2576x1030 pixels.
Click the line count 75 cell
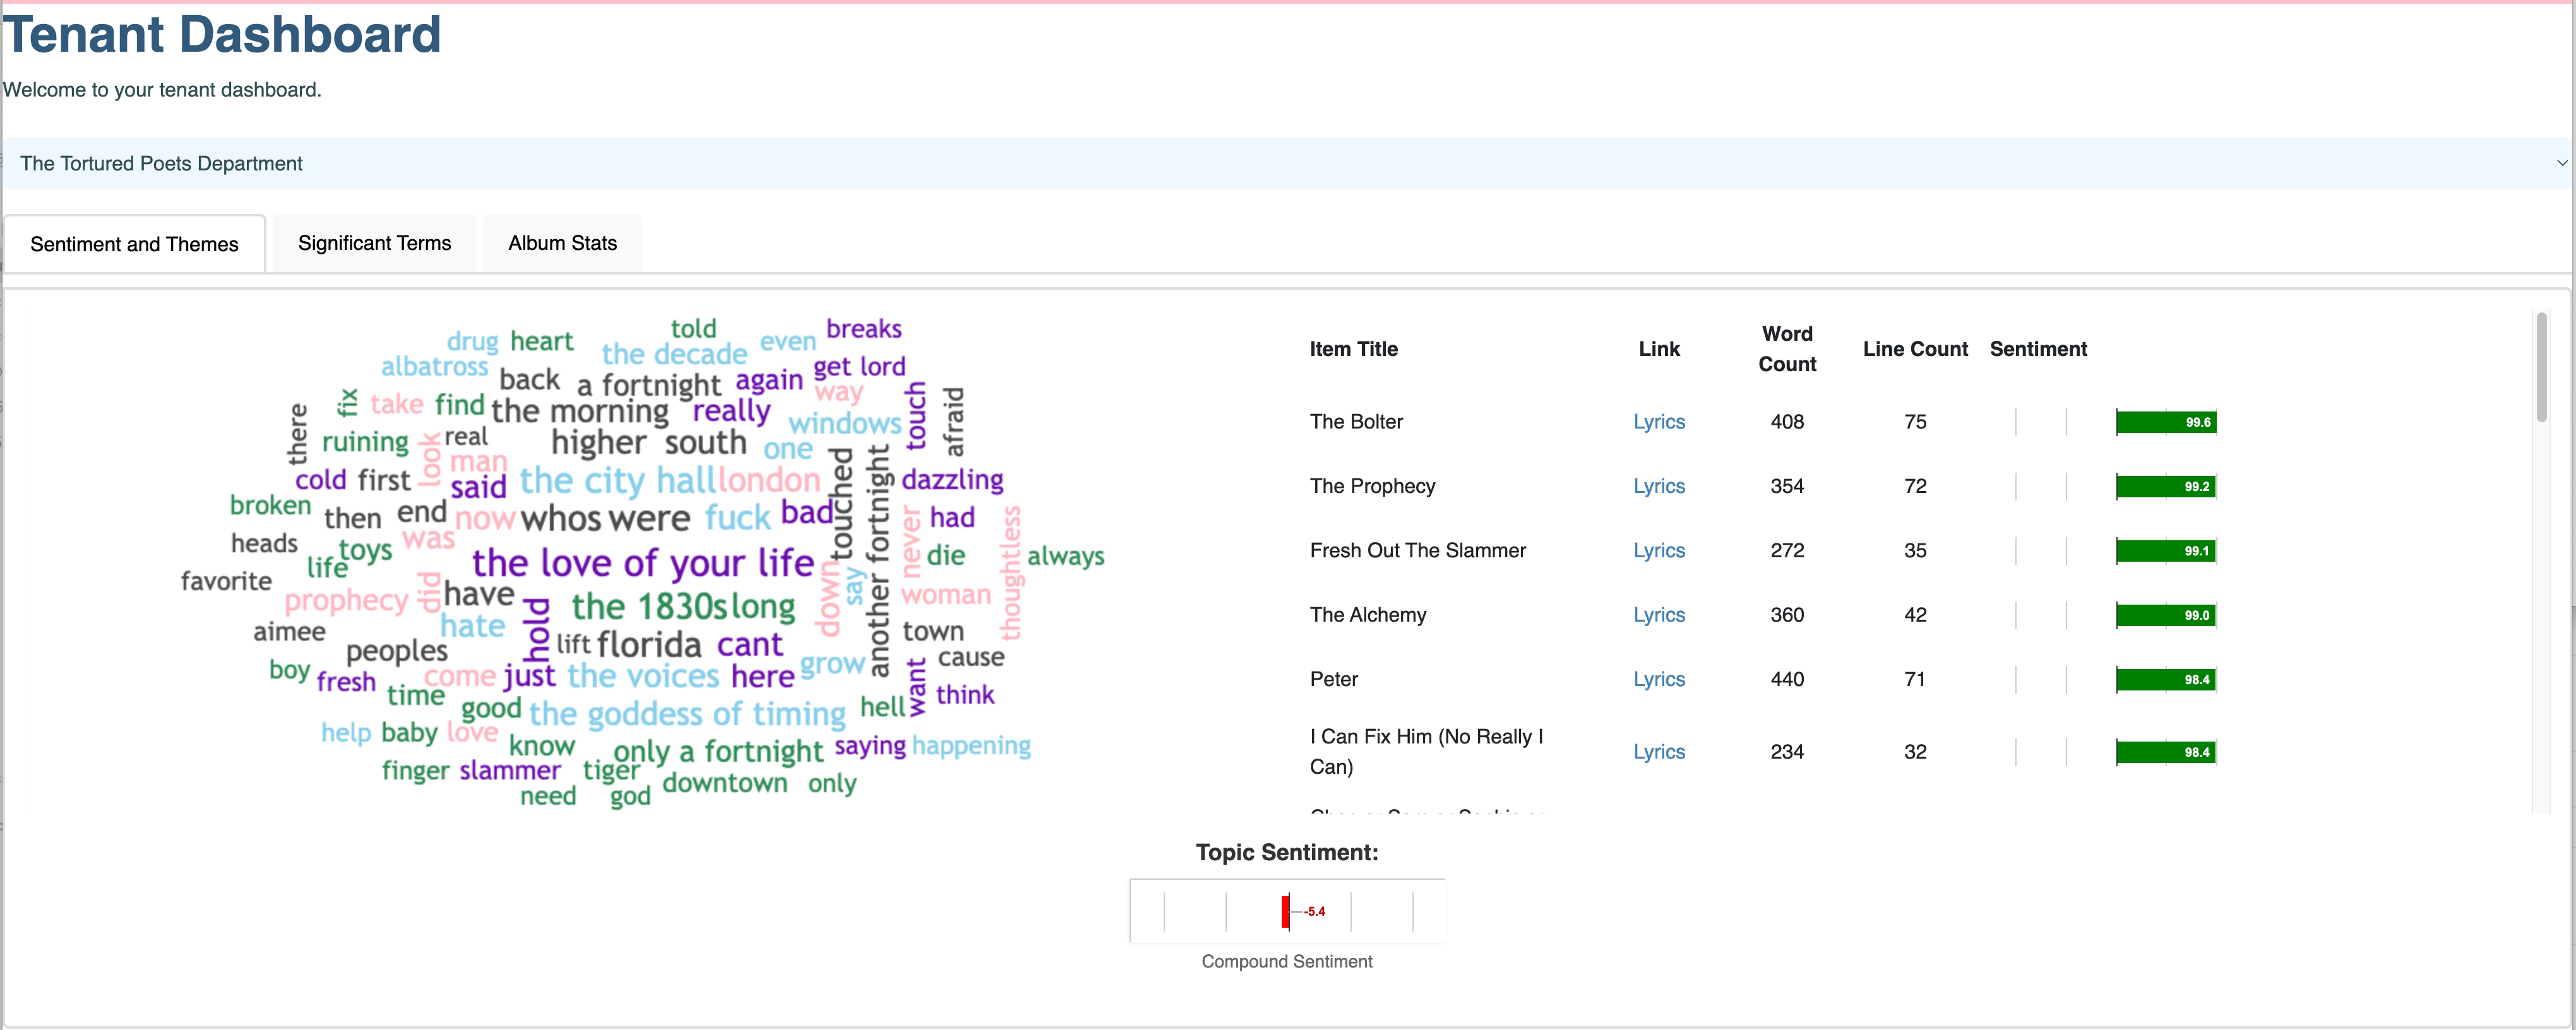(1915, 422)
